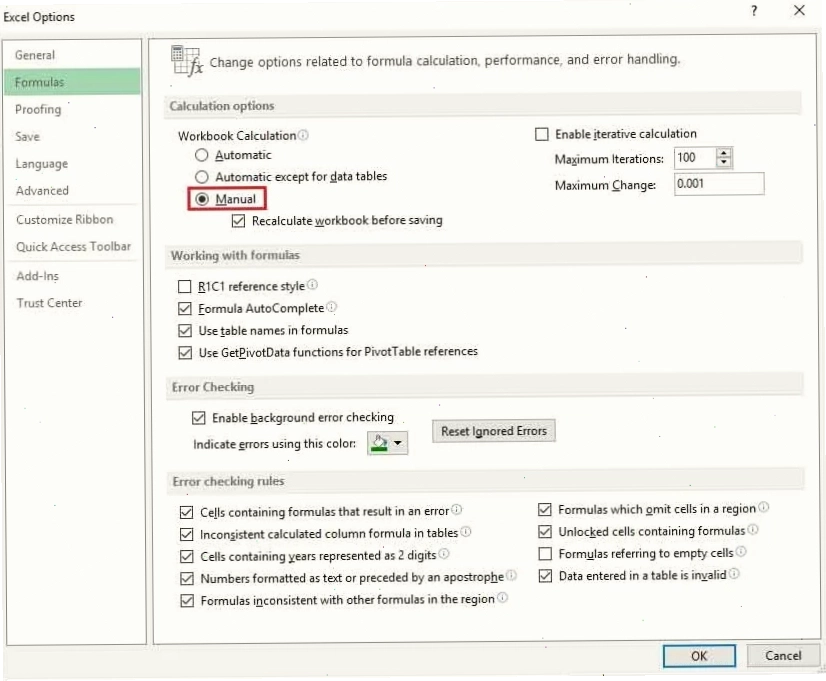
Task: Uncheck Unlocked cells containing formulas
Action: pos(545,531)
